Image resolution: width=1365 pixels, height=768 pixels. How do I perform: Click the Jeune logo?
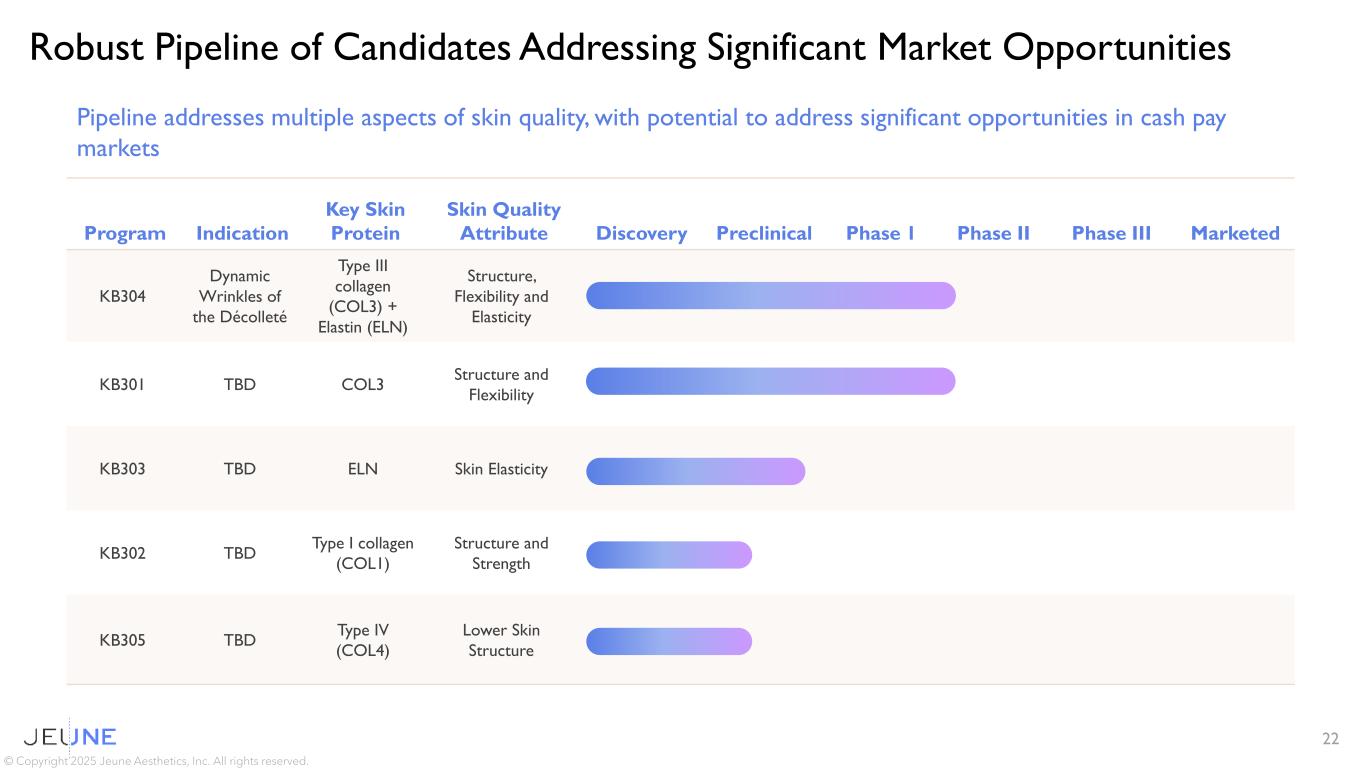click(70, 737)
